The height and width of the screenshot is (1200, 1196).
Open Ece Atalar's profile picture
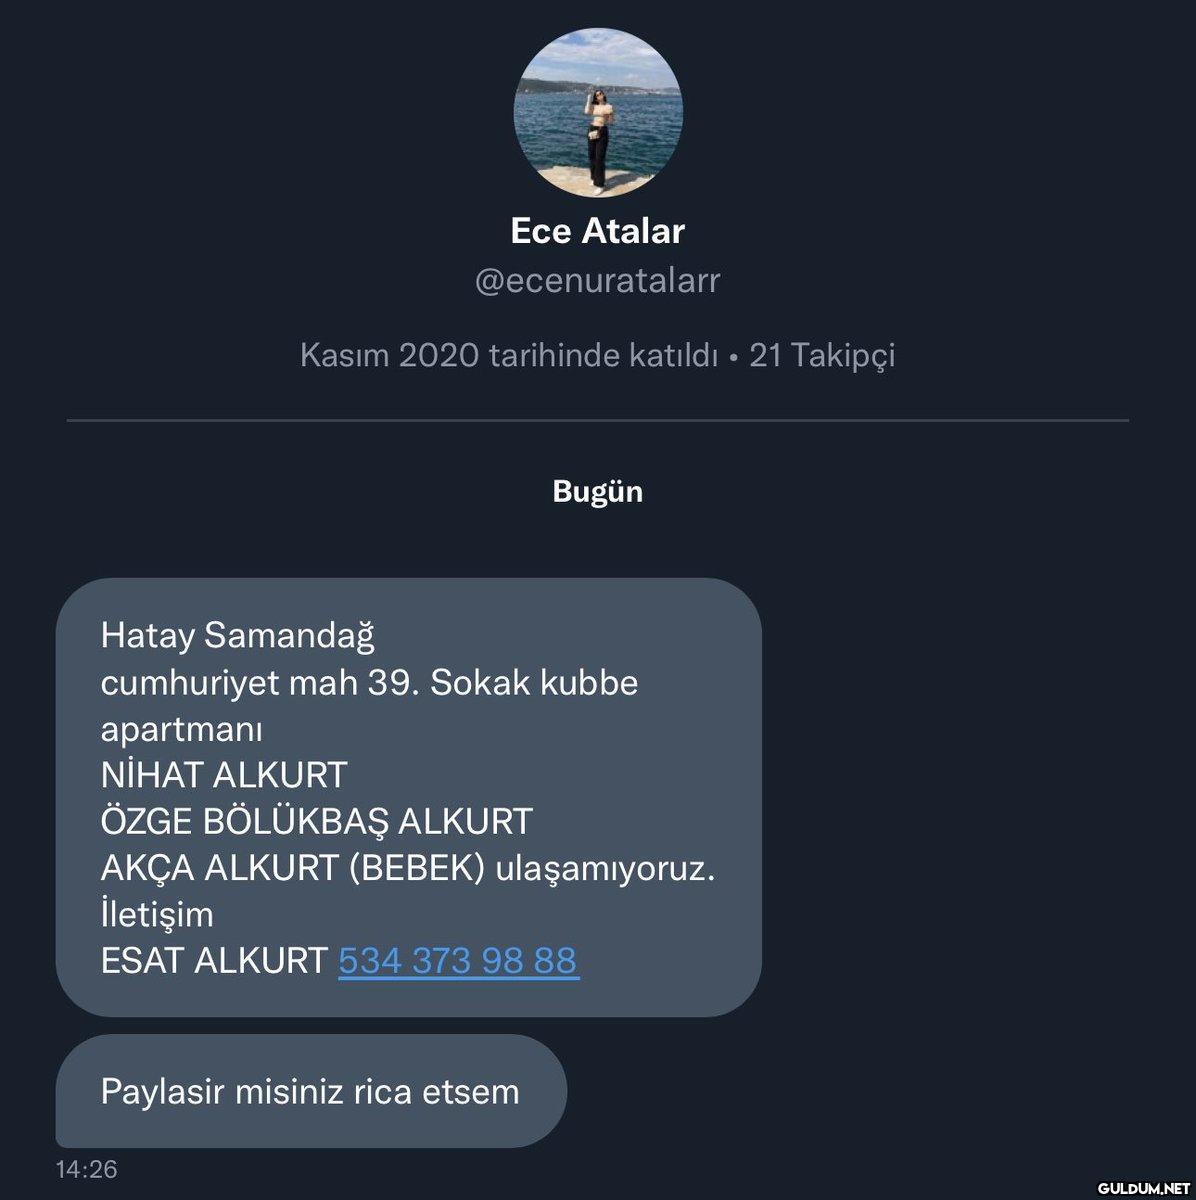click(598, 112)
